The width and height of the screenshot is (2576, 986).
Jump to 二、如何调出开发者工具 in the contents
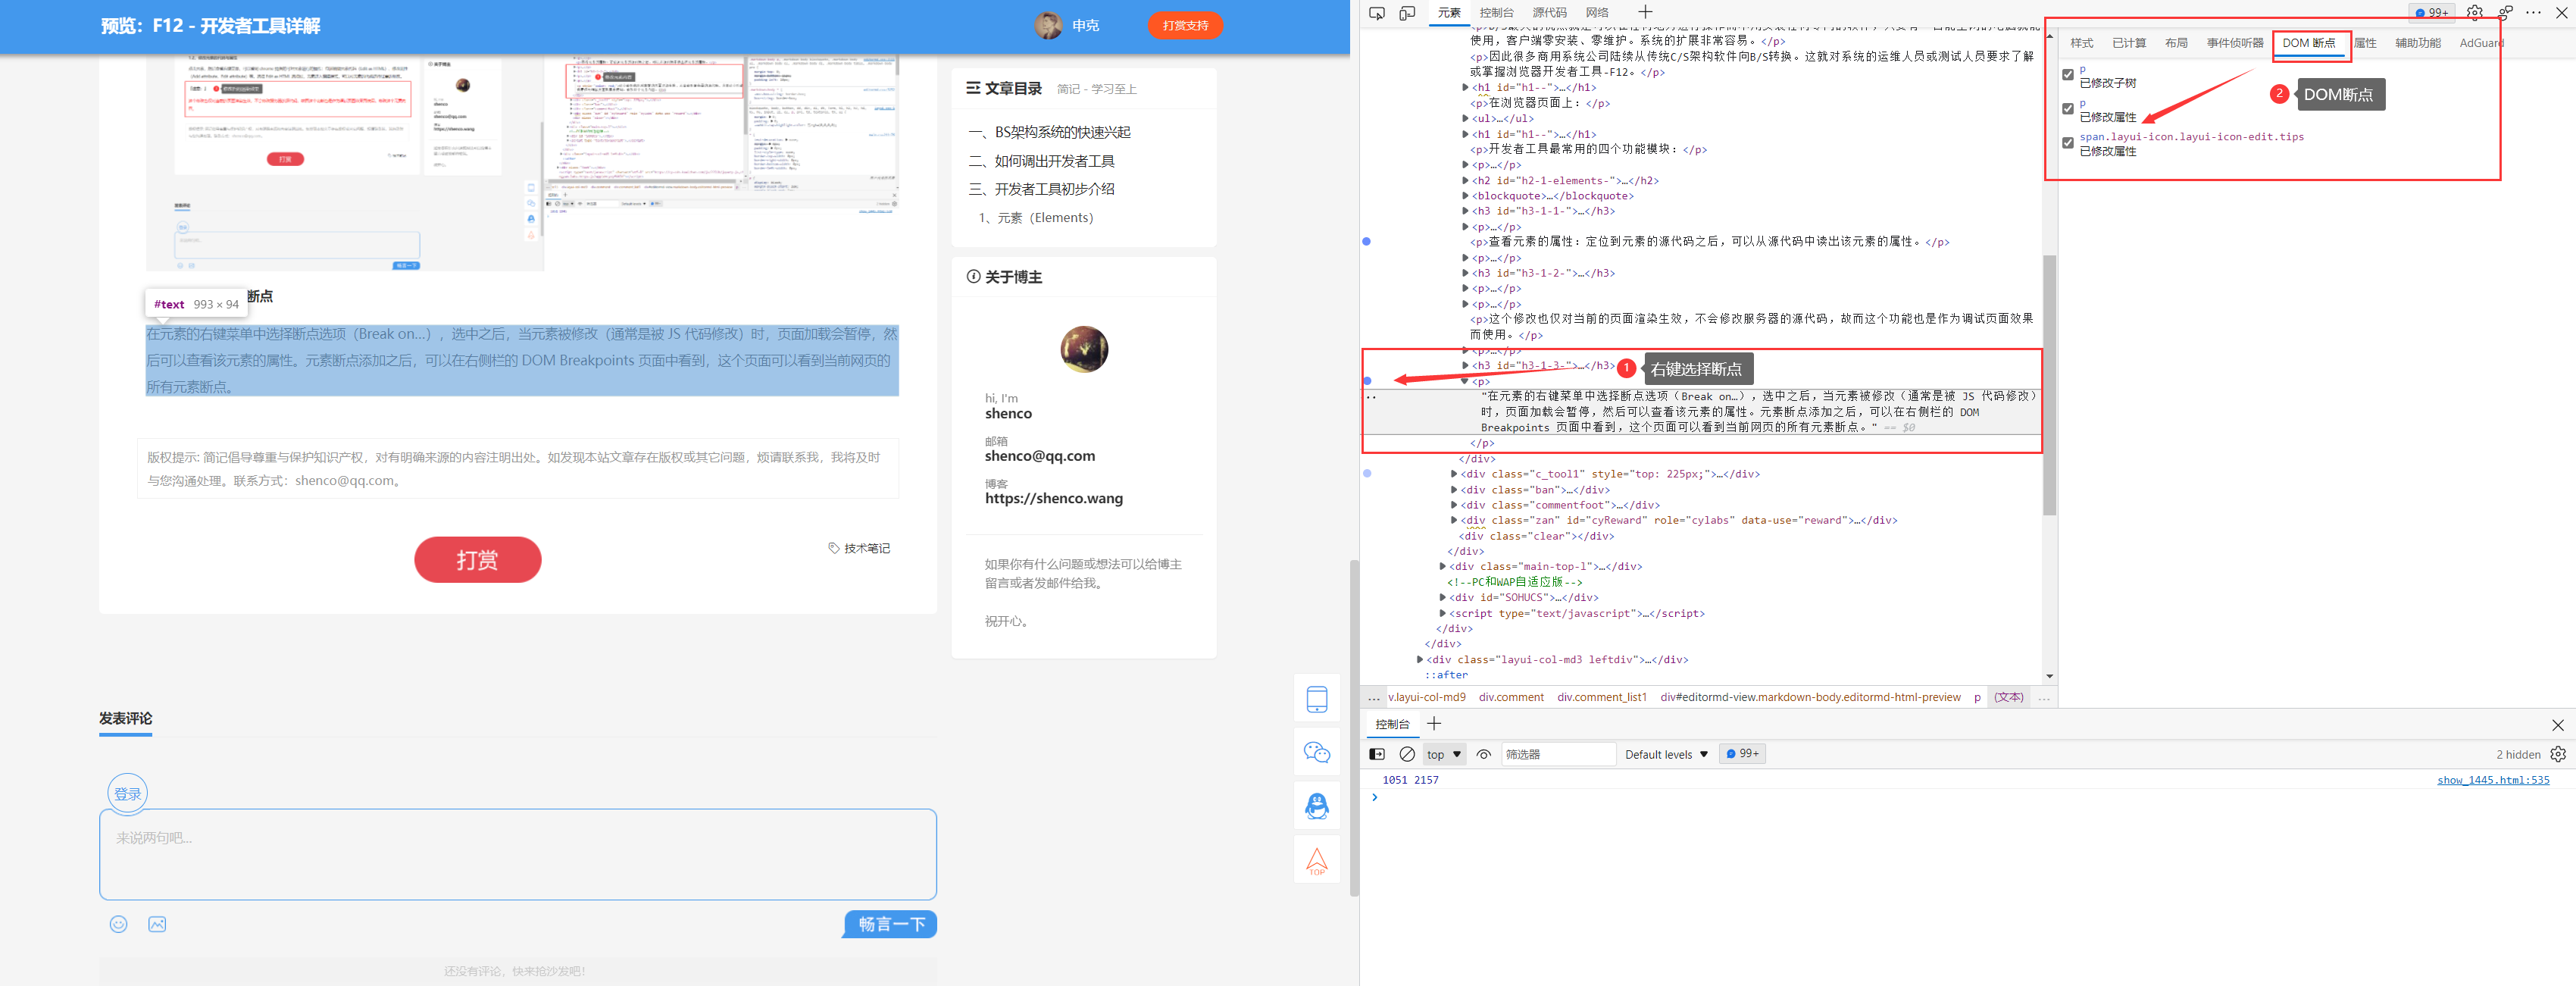coord(1041,161)
